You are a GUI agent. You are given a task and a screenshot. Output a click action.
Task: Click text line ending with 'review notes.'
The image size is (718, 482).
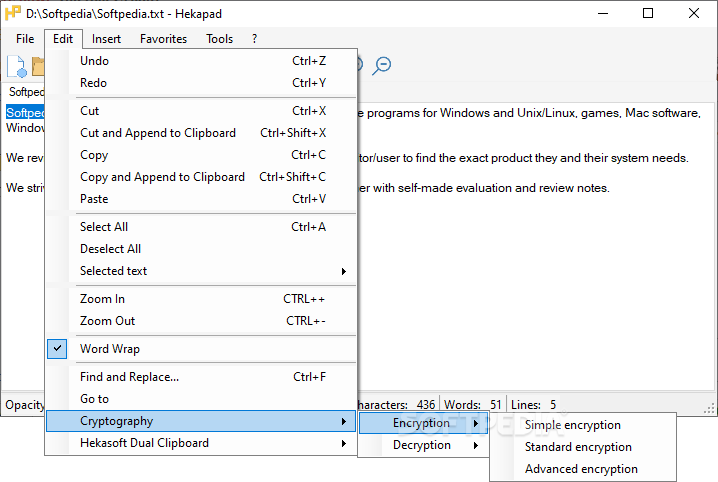click(483, 188)
